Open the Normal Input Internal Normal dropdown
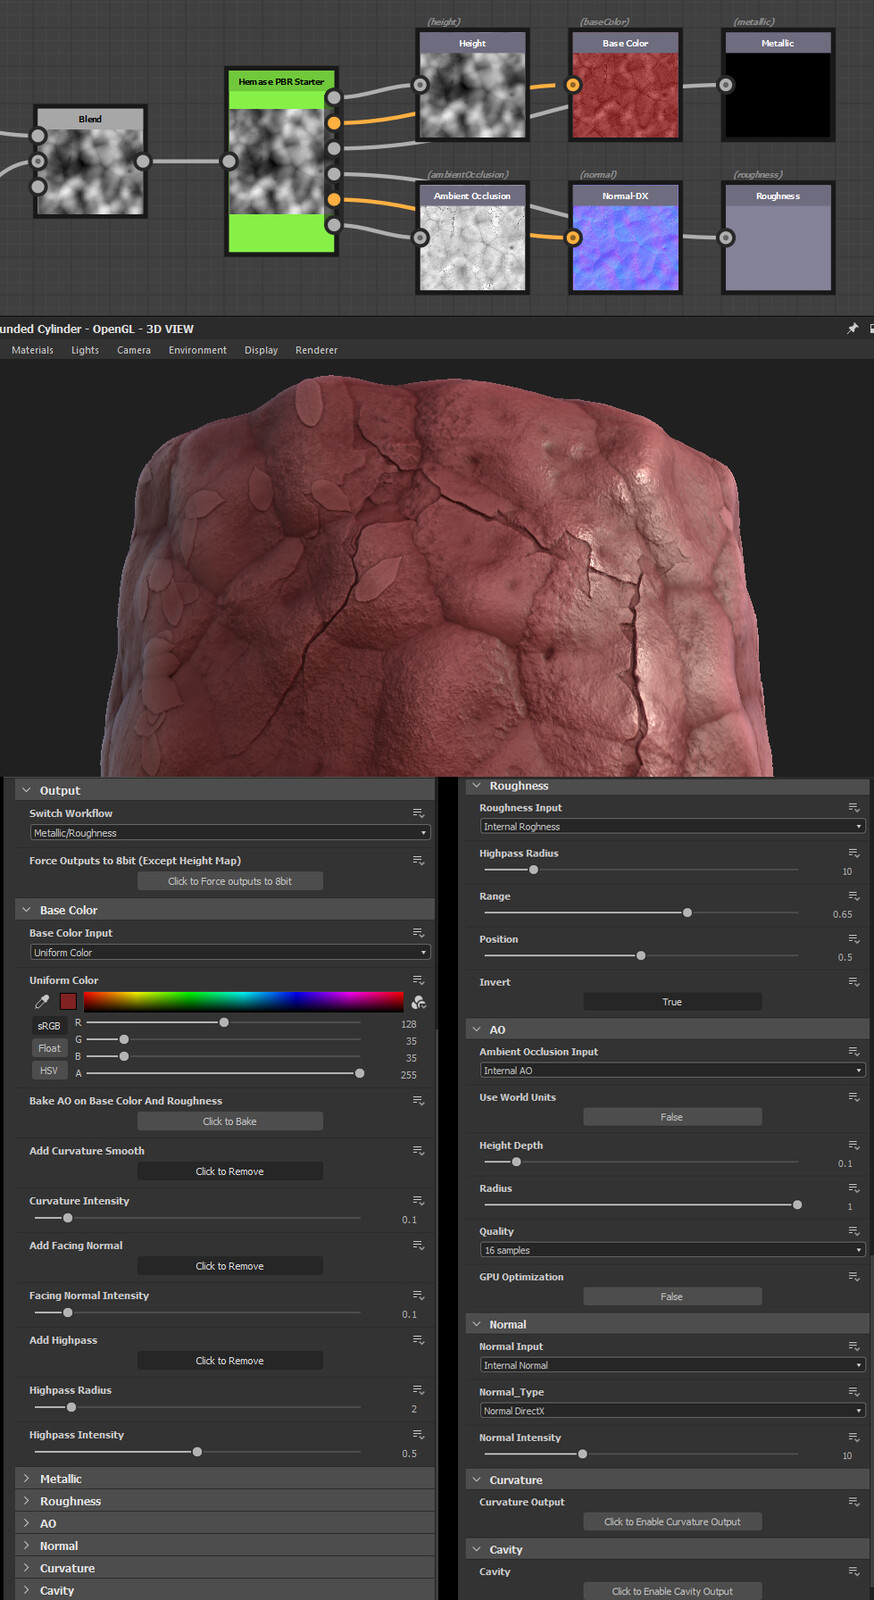 pyautogui.click(x=672, y=1365)
